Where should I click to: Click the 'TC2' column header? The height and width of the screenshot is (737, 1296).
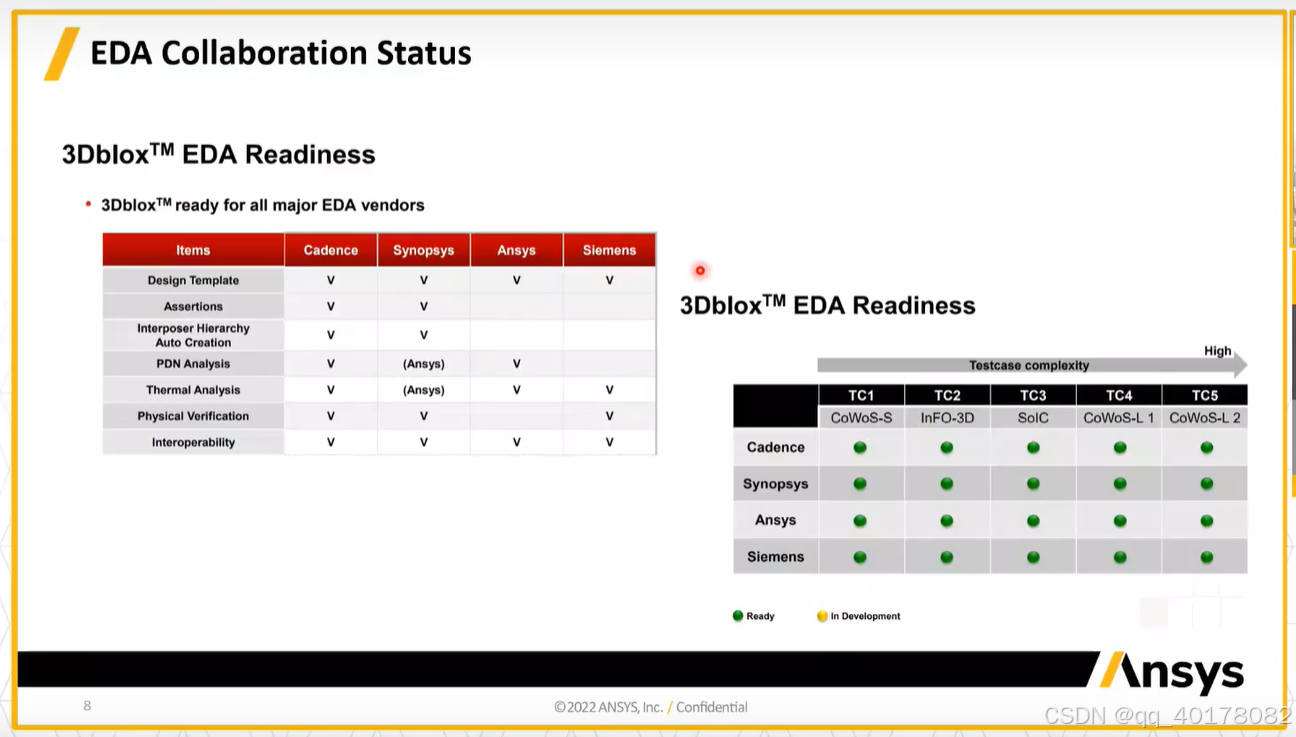pyautogui.click(x=947, y=395)
